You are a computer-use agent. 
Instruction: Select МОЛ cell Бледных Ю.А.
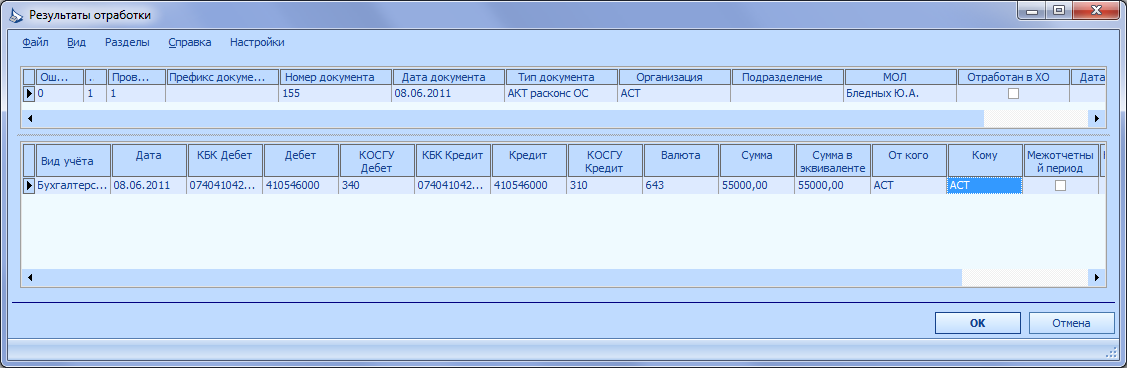(900, 93)
